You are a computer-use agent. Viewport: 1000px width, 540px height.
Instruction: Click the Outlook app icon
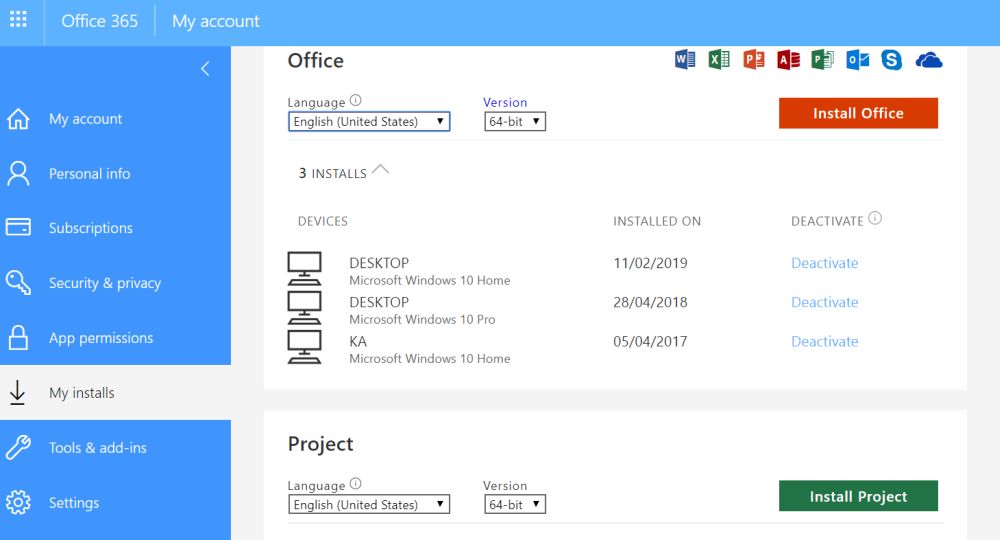857,60
